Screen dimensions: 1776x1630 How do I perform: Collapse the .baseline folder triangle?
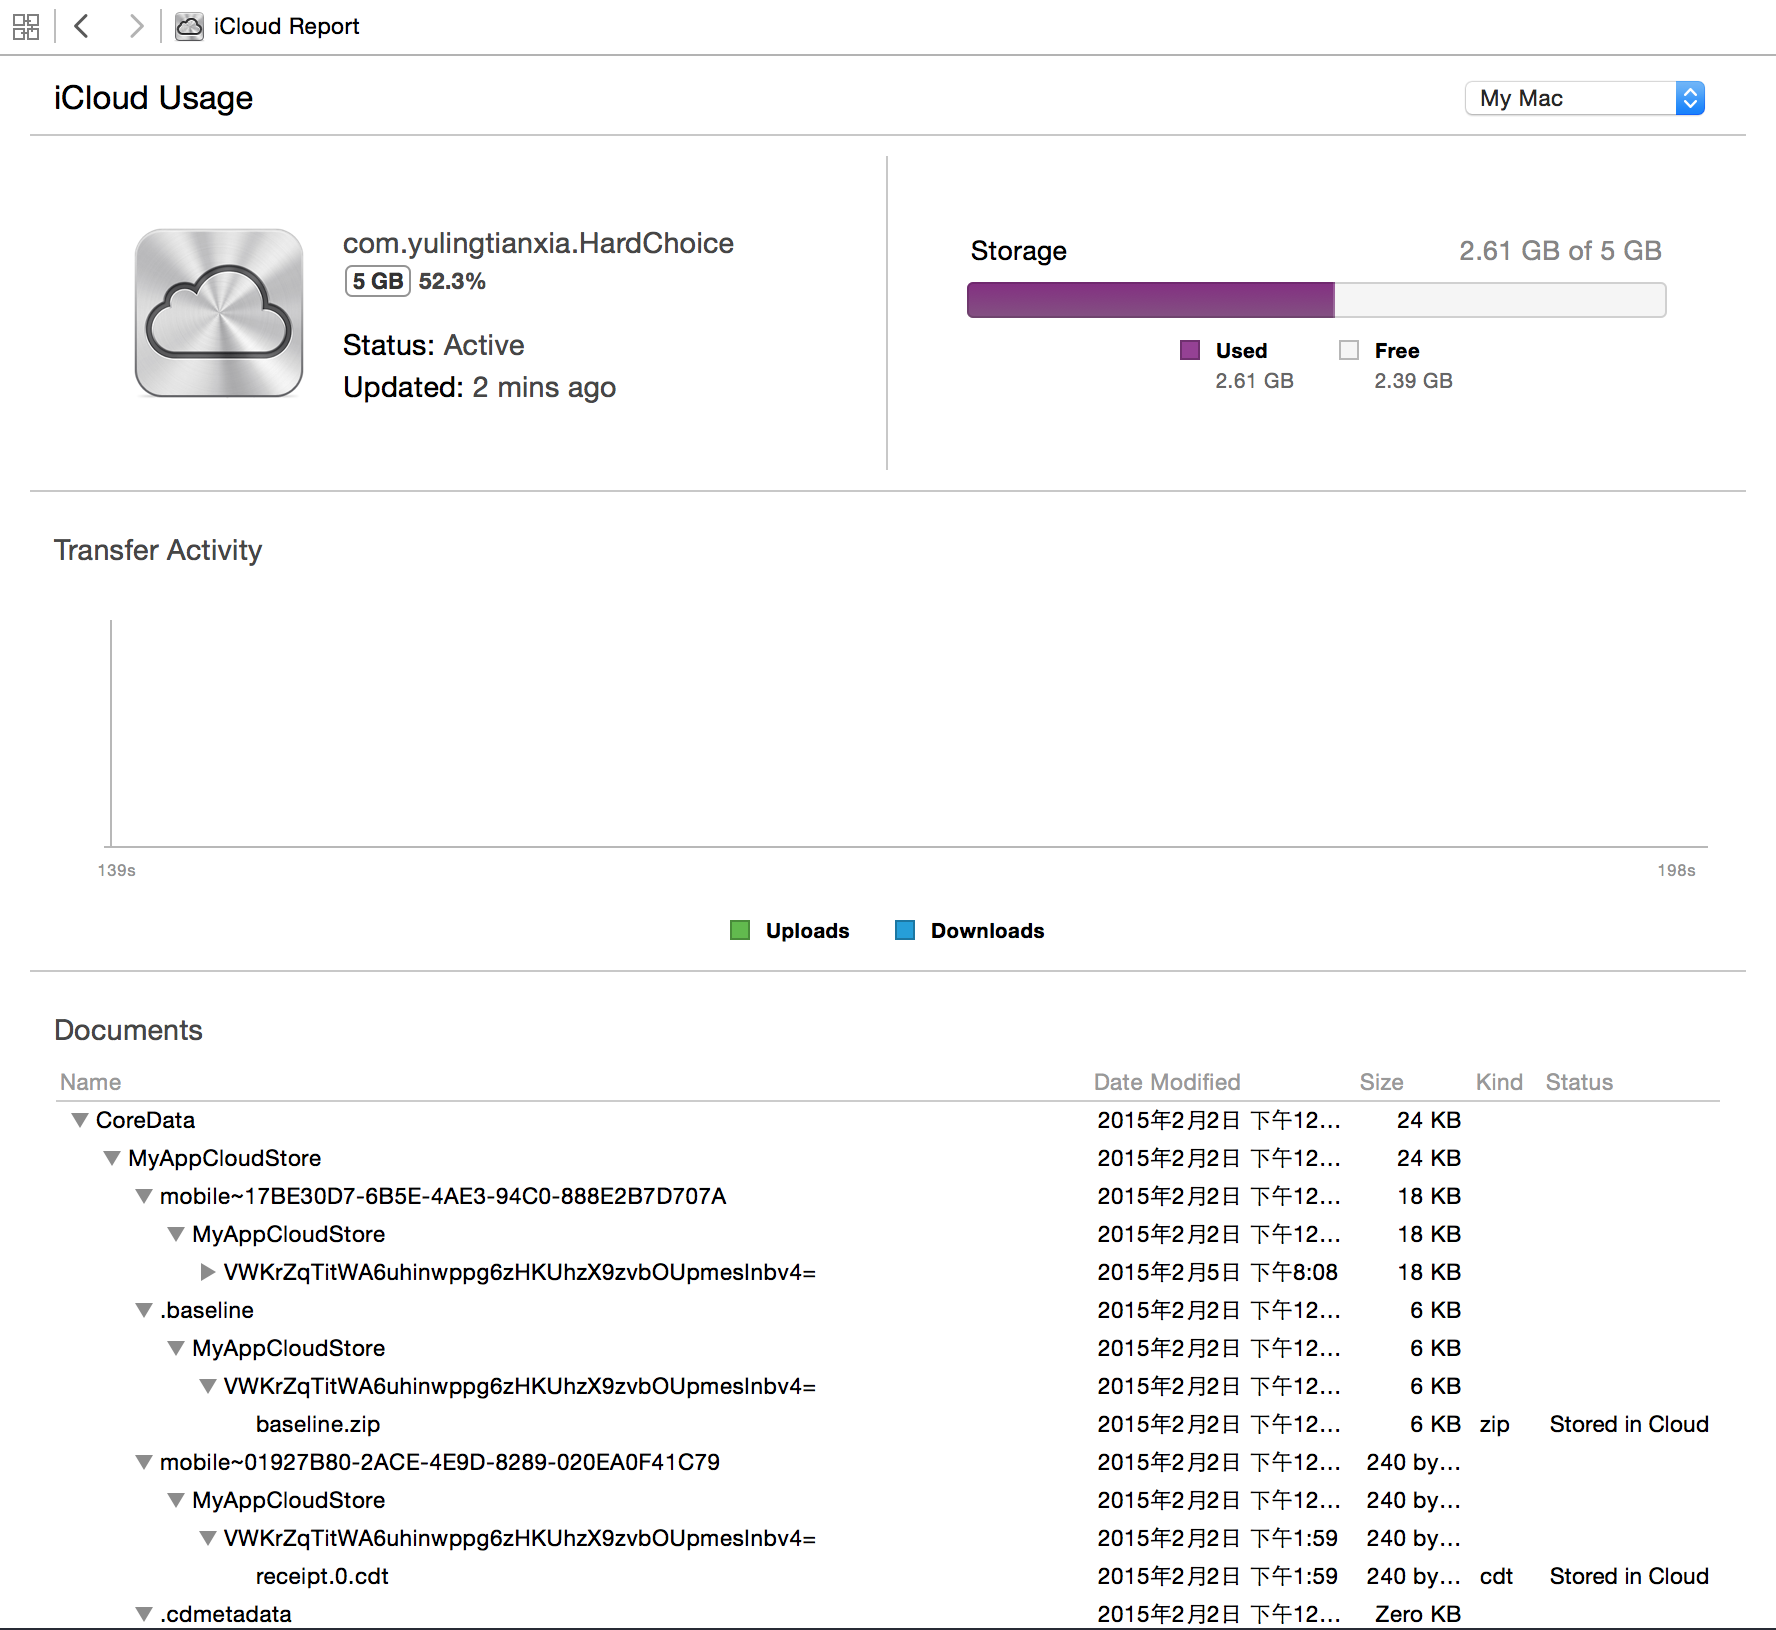144,1310
